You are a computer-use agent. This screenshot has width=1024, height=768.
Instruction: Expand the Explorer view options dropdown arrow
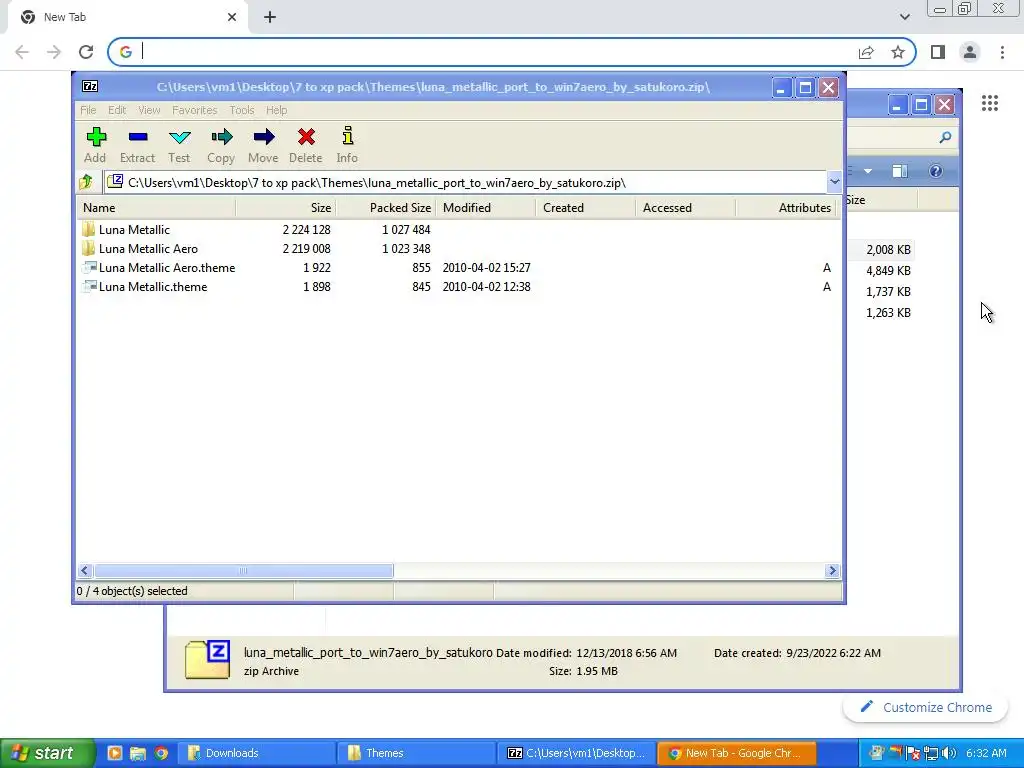pyautogui.click(x=868, y=171)
